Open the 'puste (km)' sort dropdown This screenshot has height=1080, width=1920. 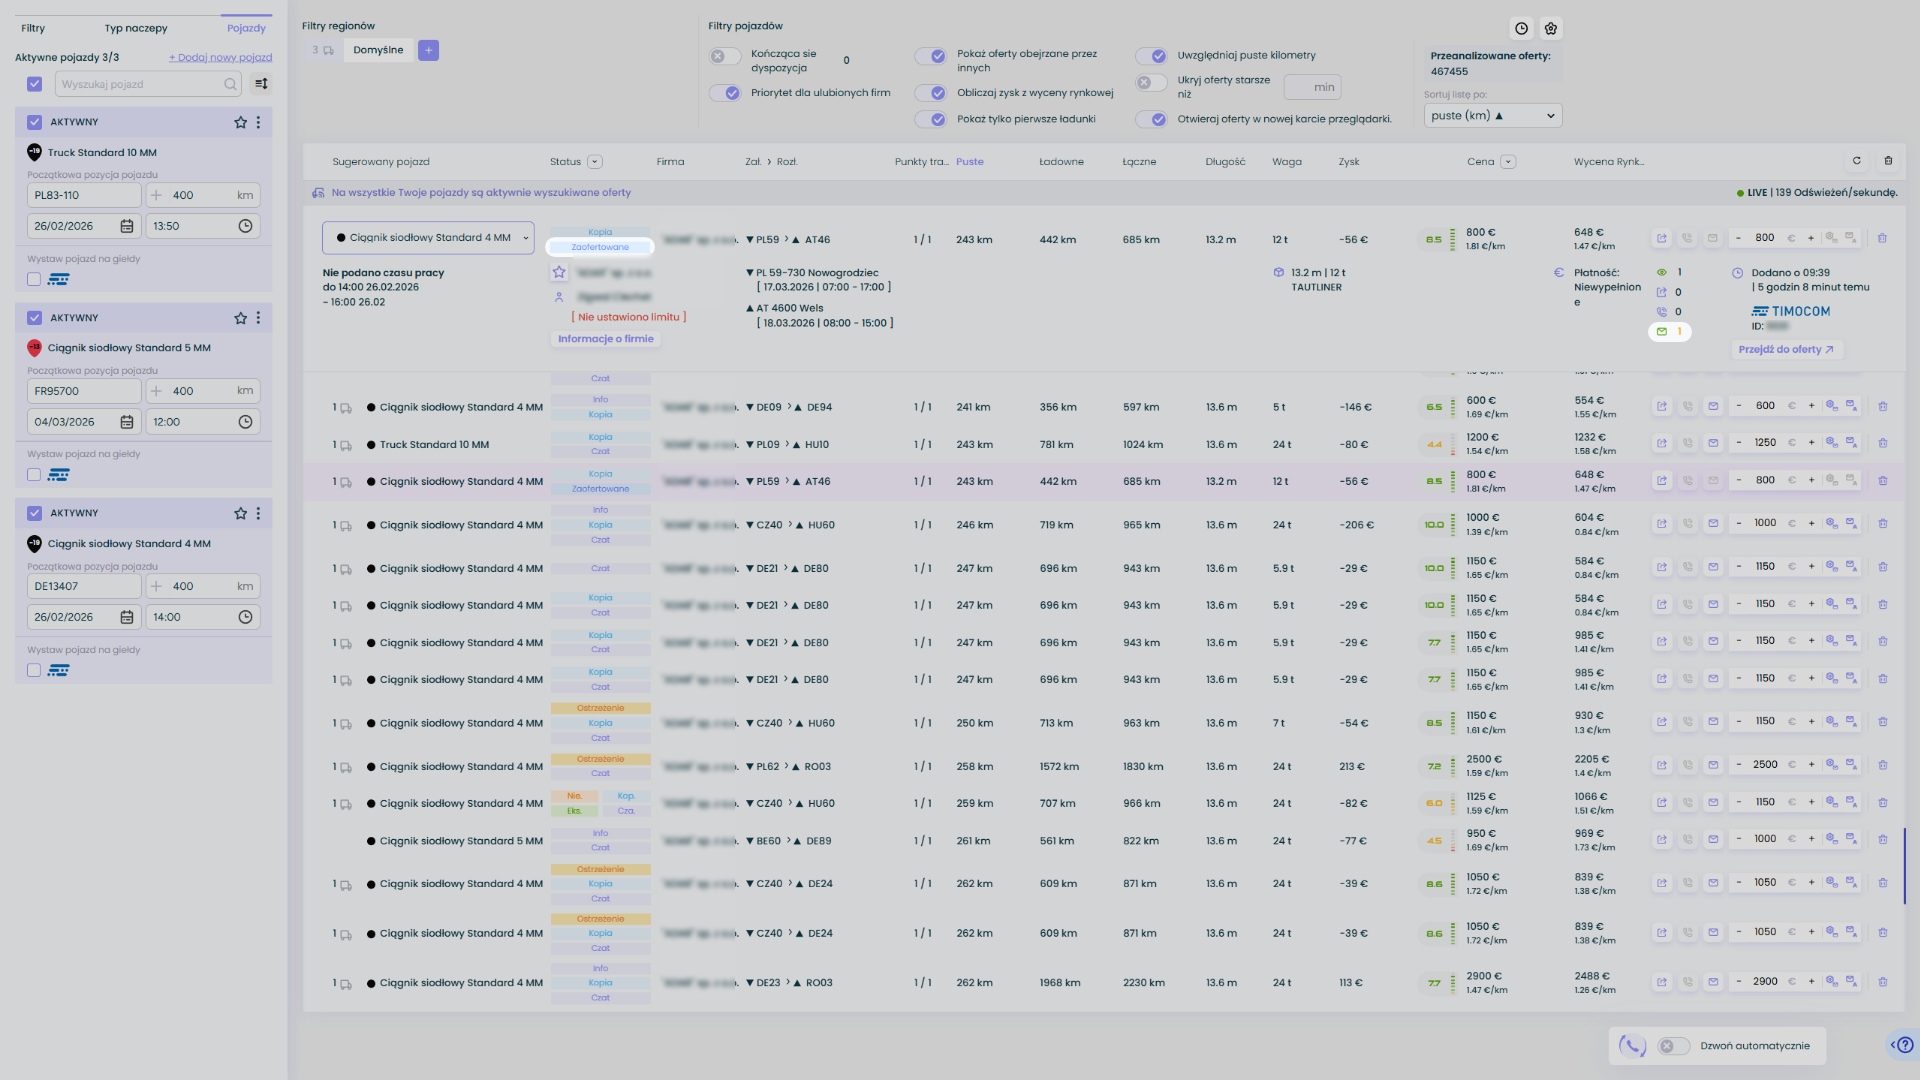click(1492, 116)
